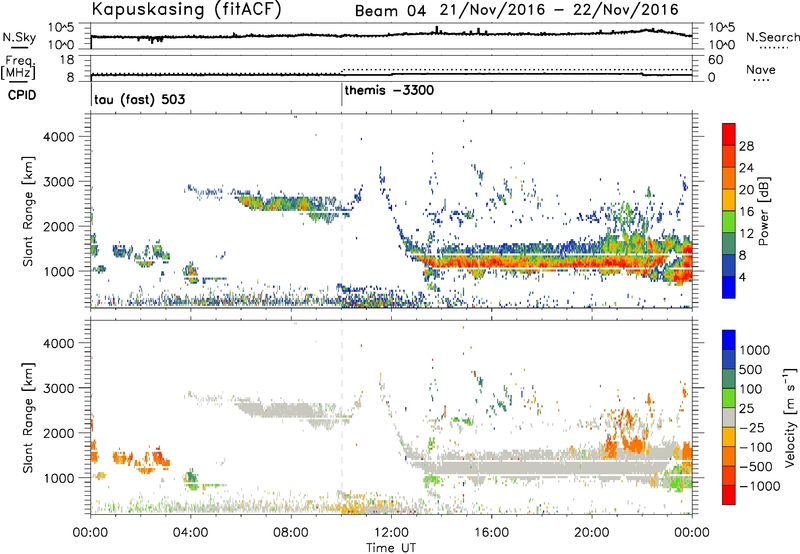
Task: Click the orange velocity patch near 21:00 at 1700 km
Action: 635,445
